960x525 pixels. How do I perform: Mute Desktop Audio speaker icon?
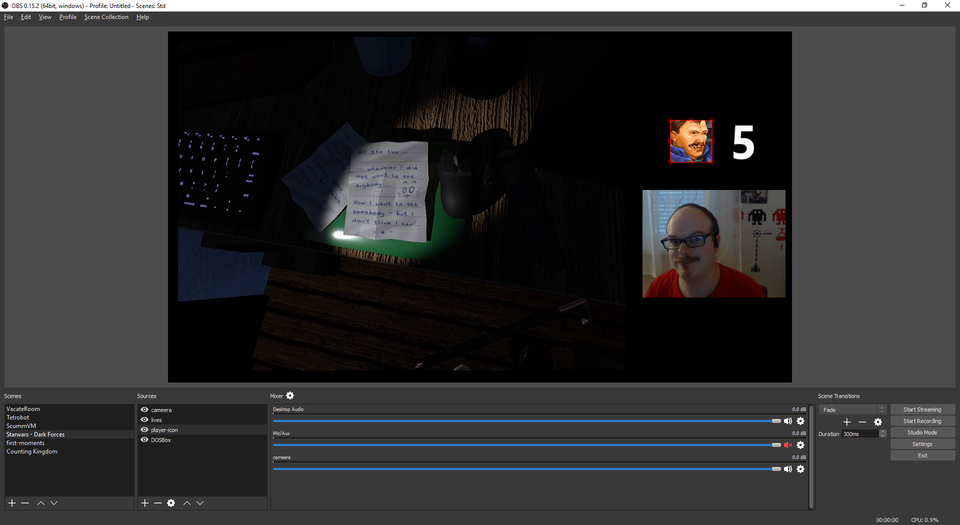click(788, 421)
